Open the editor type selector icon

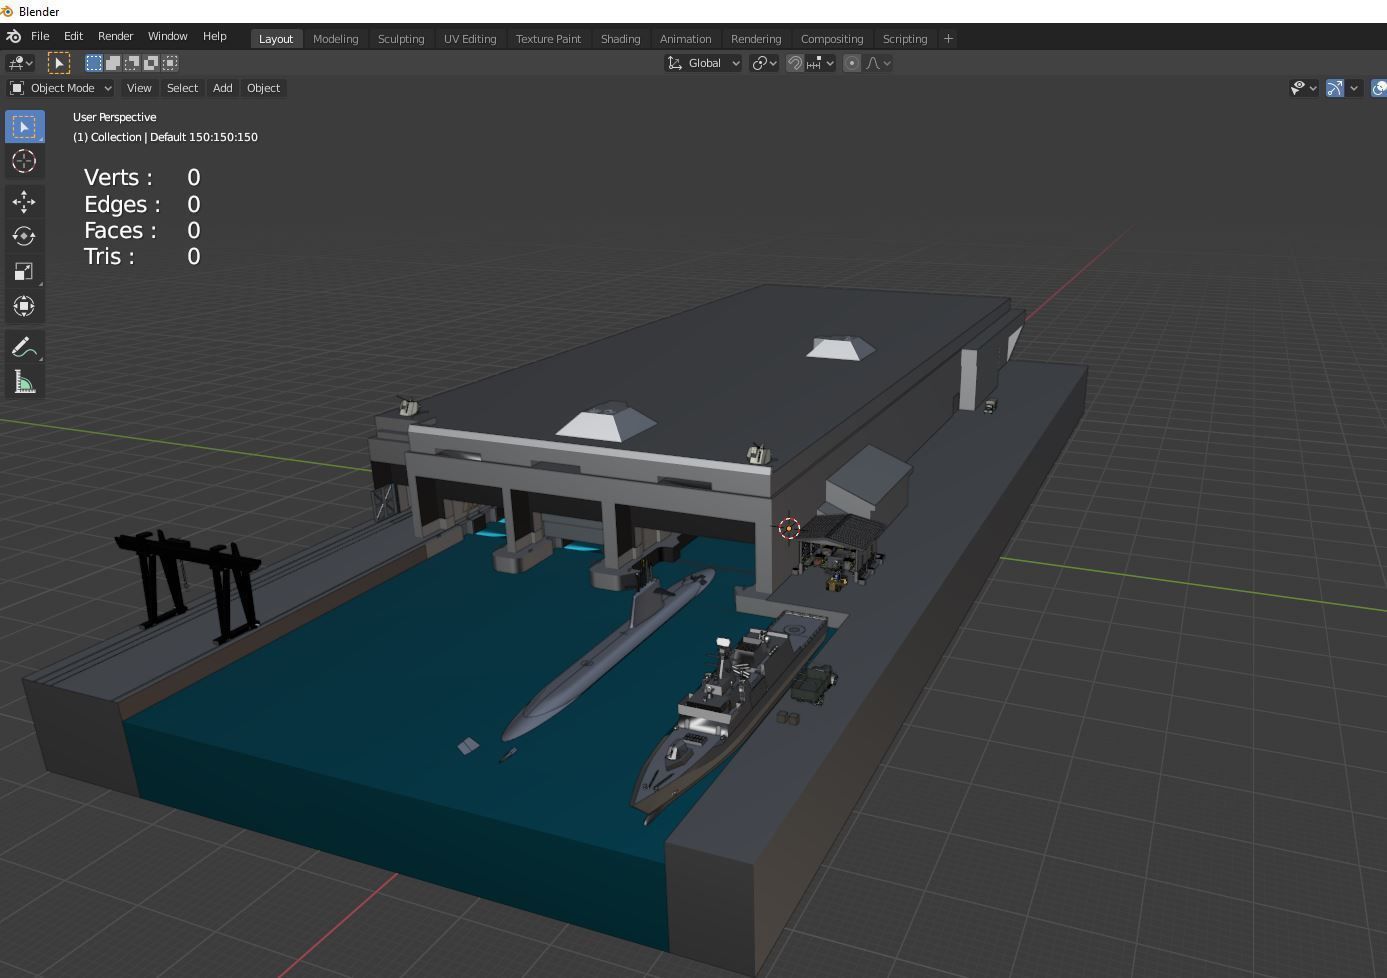[x=16, y=62]
